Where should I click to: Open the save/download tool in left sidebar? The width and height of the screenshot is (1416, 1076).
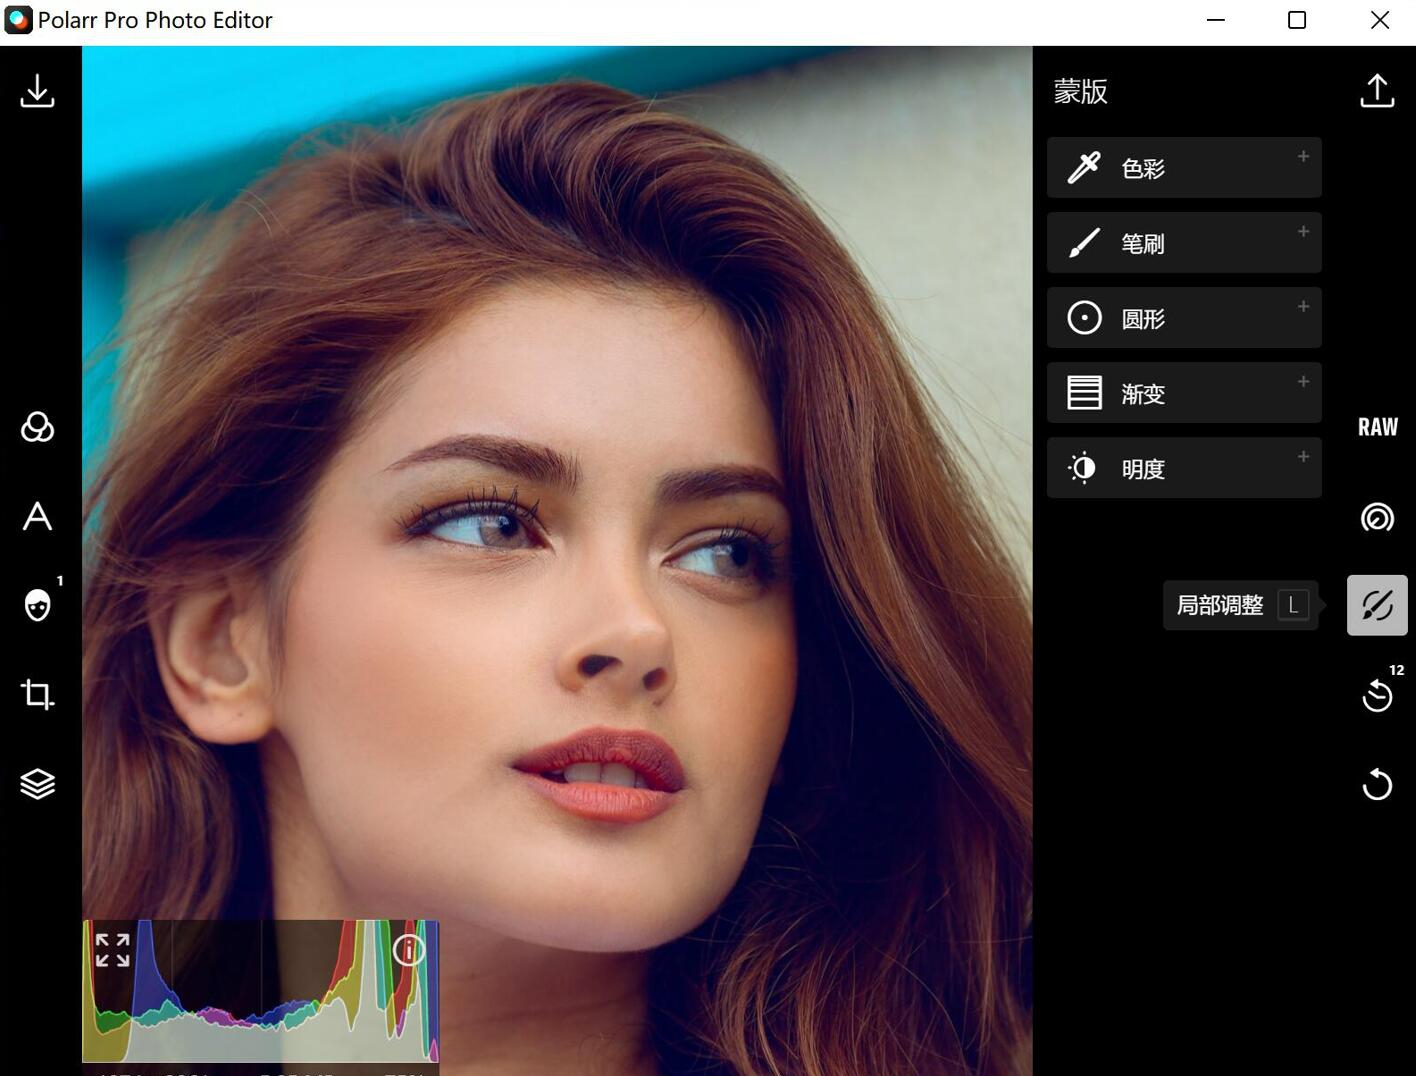pyautogui.click(x=37, y=92)
